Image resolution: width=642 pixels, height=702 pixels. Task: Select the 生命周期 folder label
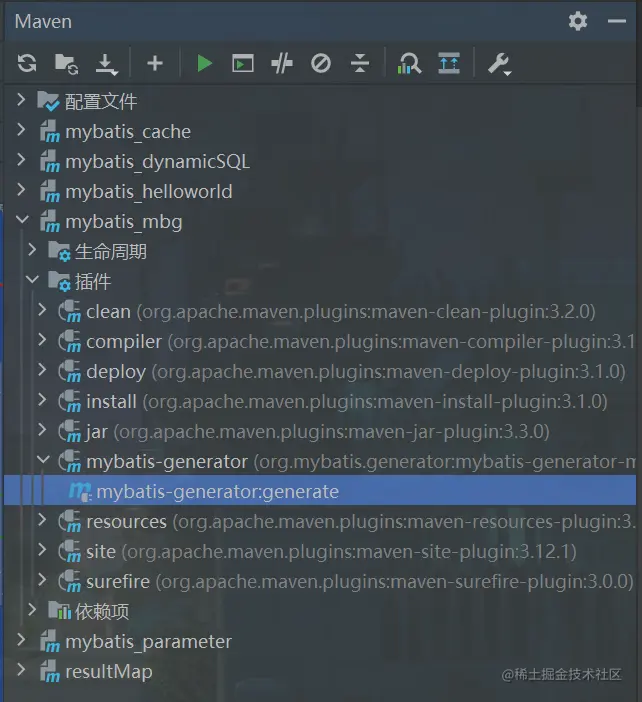(x=111, y=252)
